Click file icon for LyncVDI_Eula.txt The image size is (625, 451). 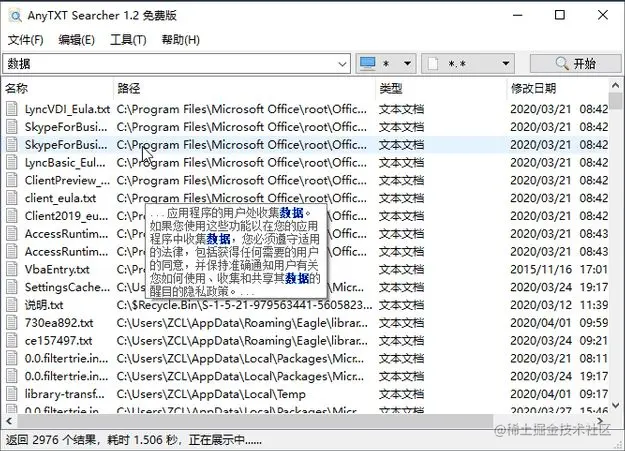[12, 109]
